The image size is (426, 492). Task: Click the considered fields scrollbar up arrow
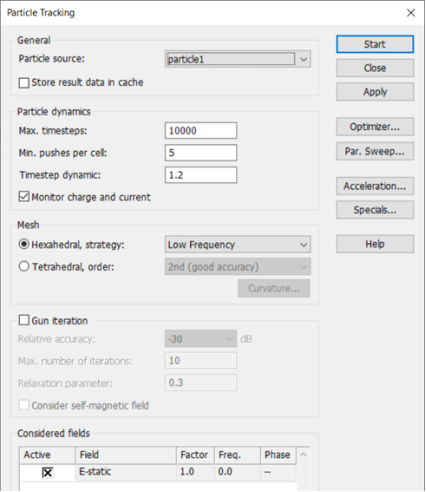point(303,455)
